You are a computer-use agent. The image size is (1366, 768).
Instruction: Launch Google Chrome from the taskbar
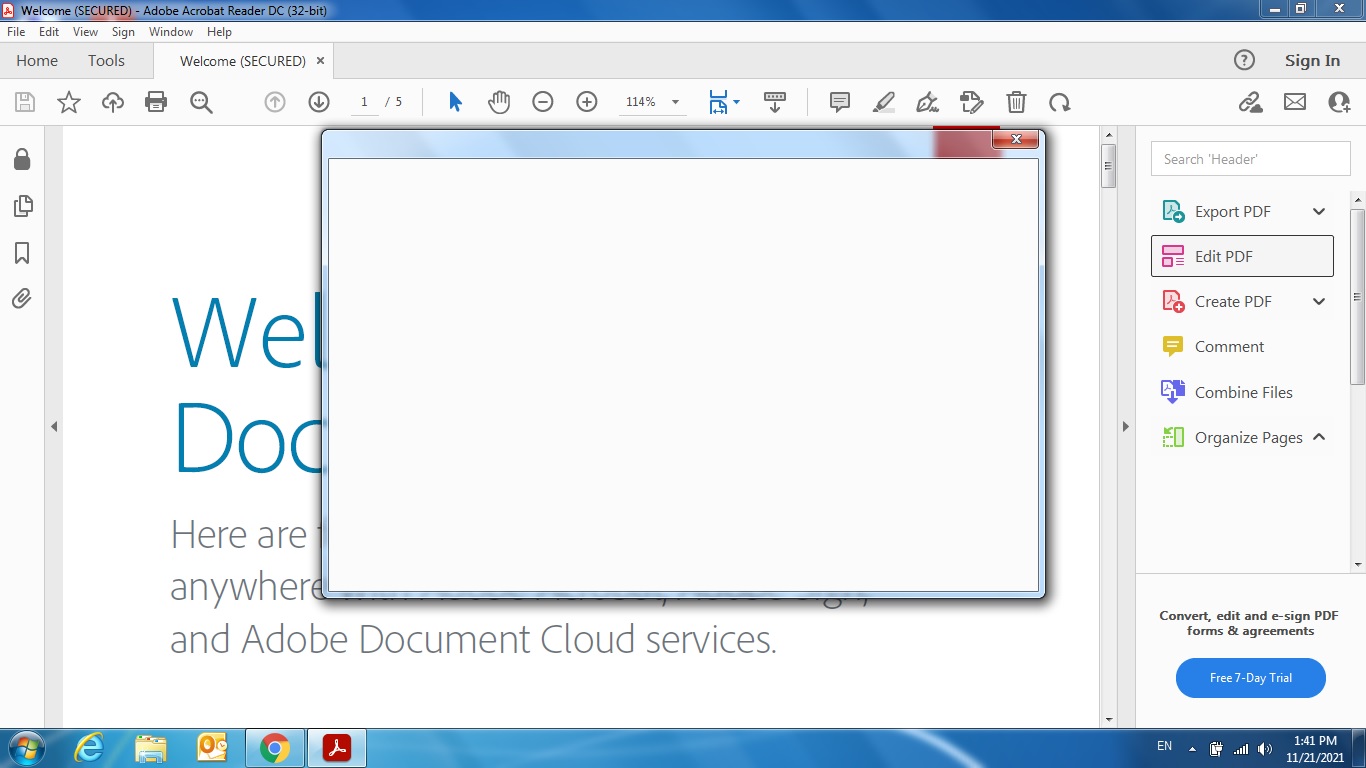(x=274, y=748)
